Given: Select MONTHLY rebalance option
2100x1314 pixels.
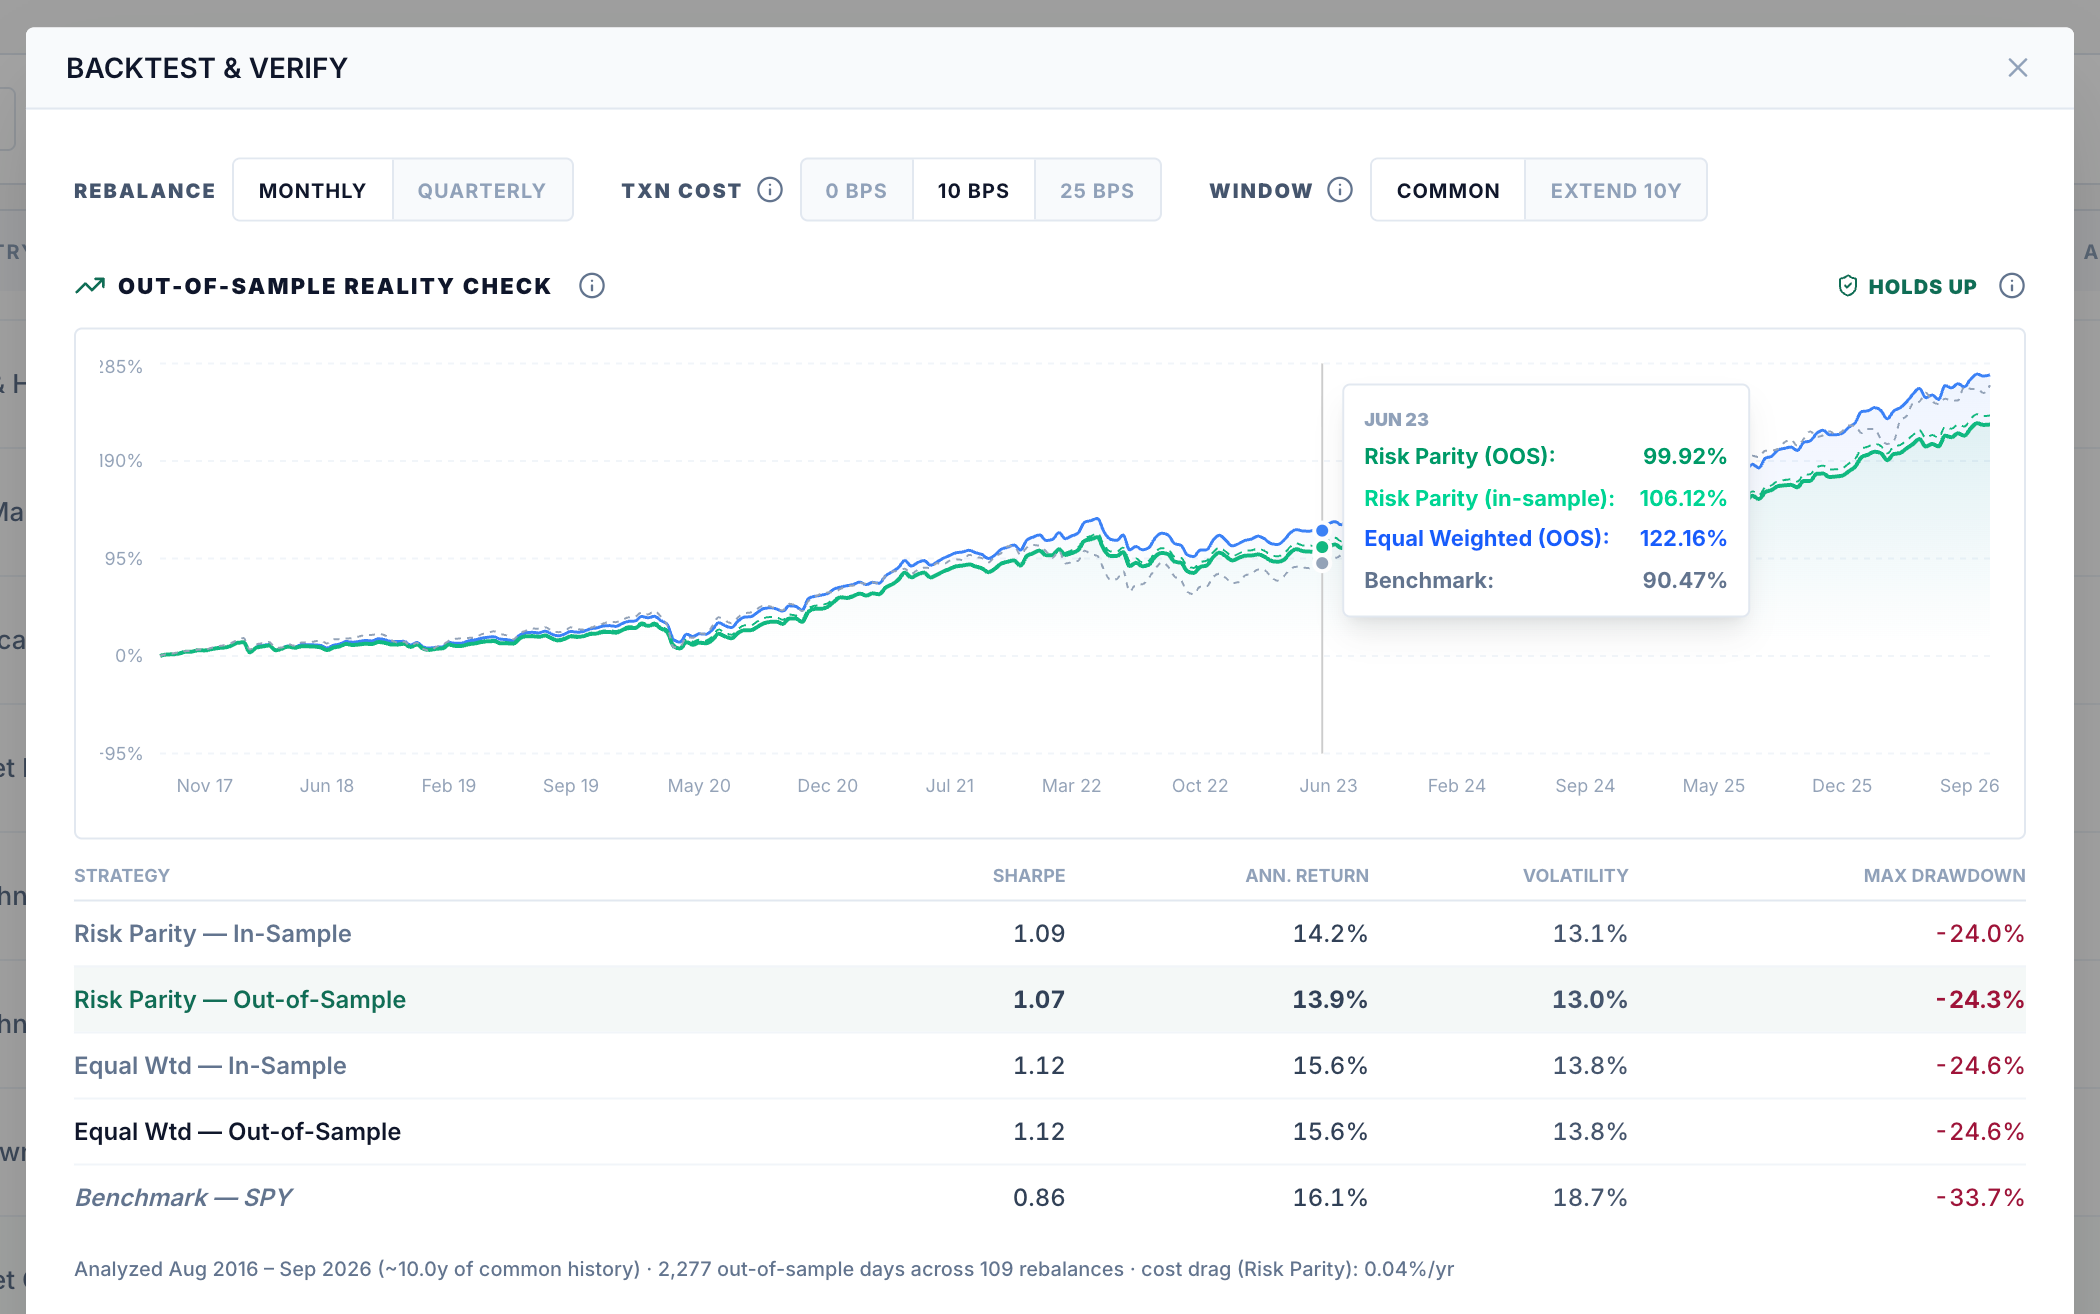Looking at the screenshot, I should coord(313,190).
